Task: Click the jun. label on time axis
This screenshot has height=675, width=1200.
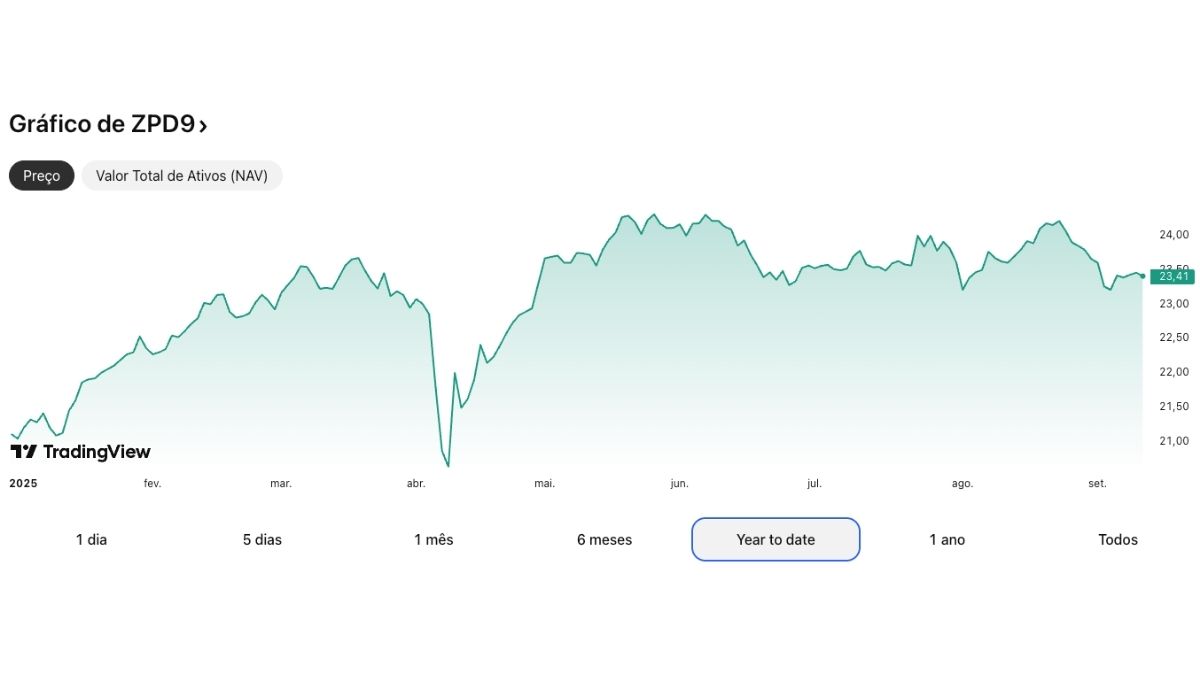Action: point(679,484)
